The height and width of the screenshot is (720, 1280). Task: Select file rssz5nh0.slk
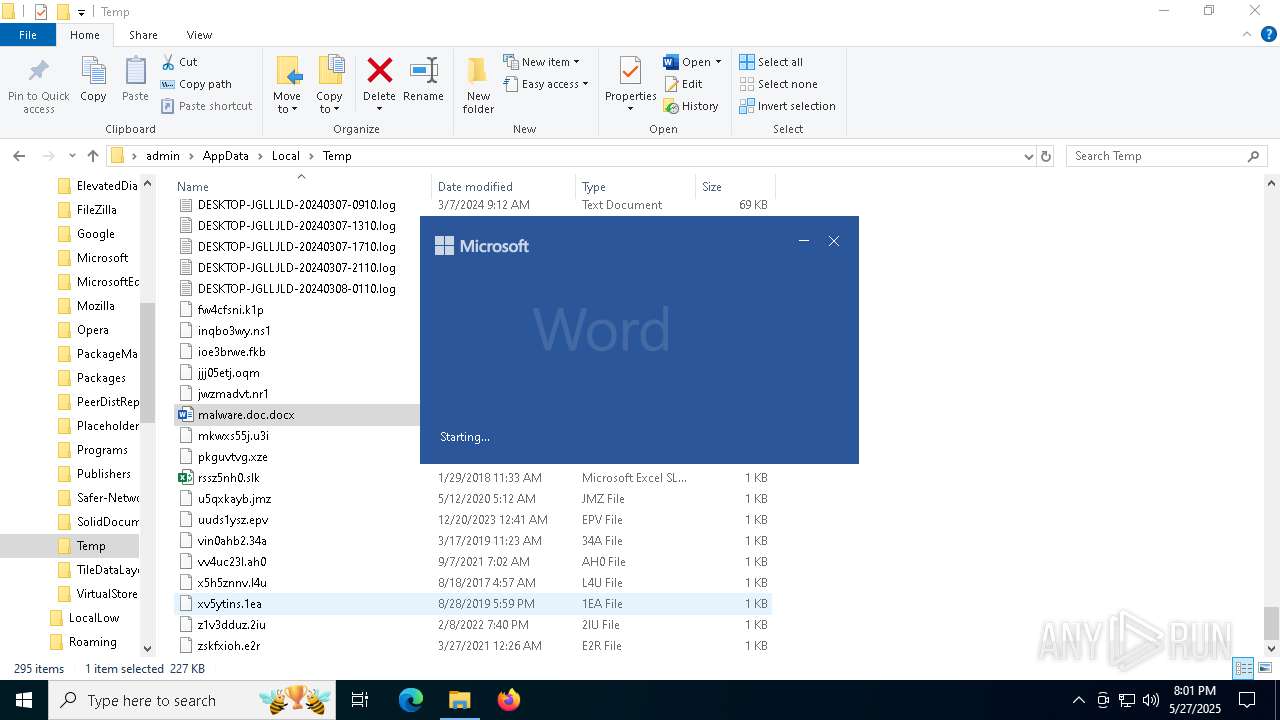228,478
